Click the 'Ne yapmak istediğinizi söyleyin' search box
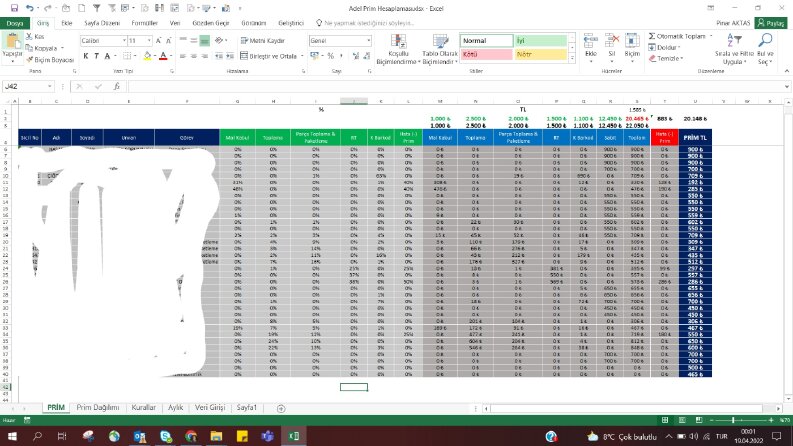This screenshot has height=446, width=793. 369,23
